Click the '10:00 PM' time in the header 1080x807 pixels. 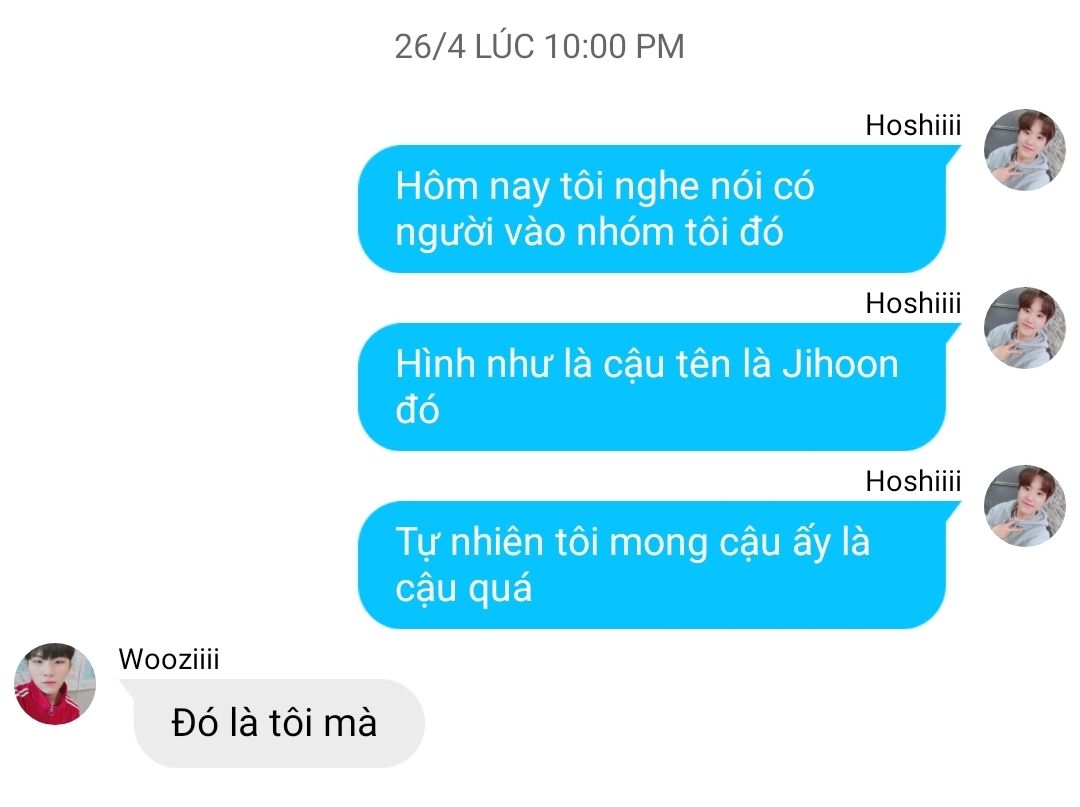pyautogui.click(x=614, y=47)
